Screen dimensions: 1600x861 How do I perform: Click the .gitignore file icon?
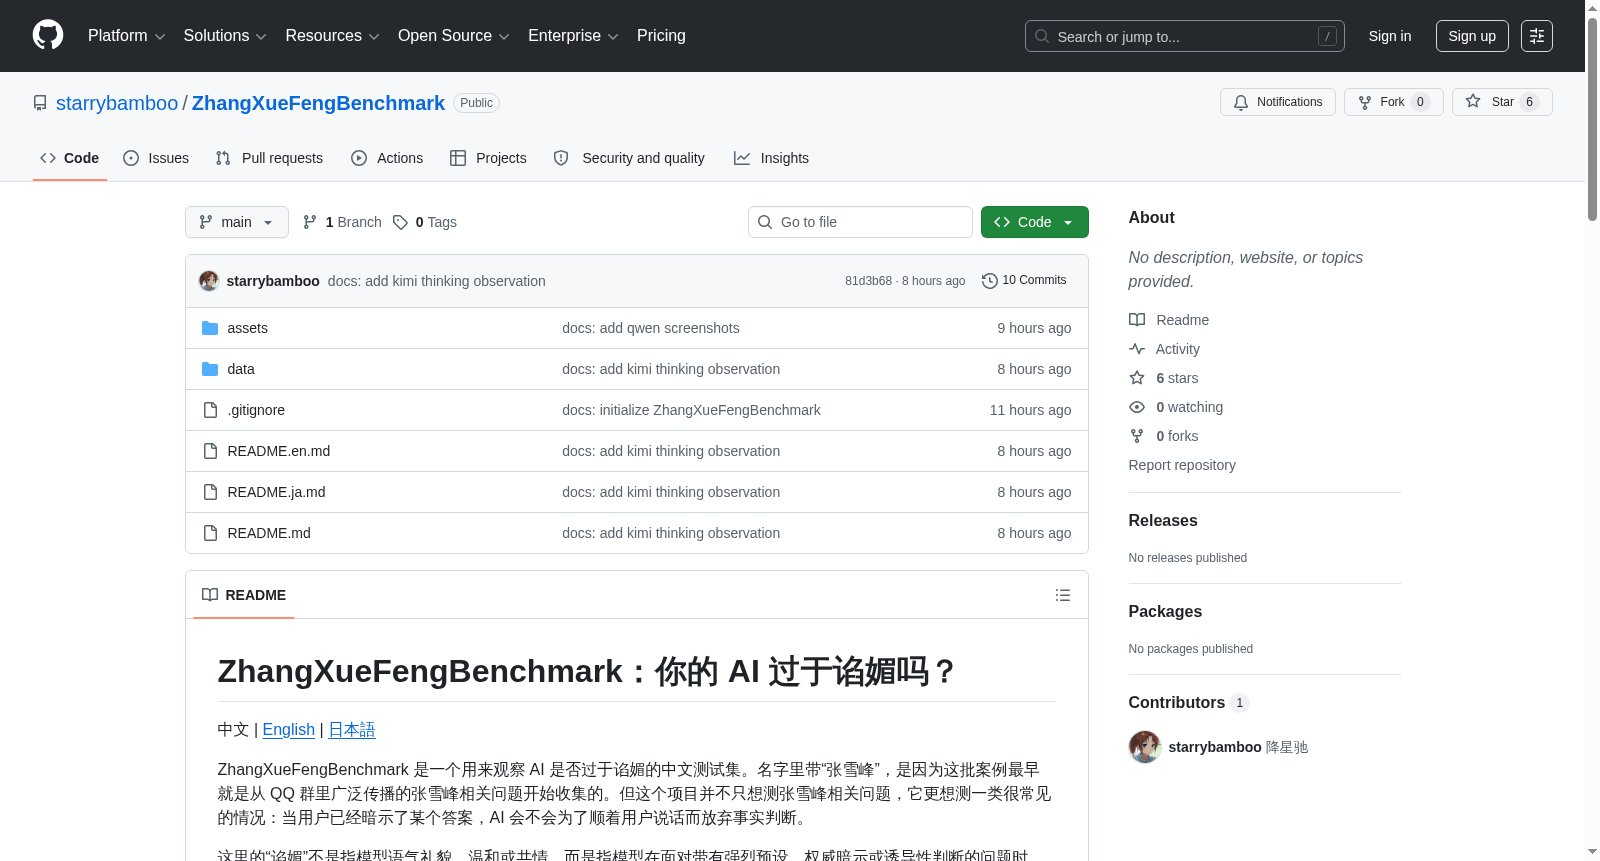pyautogui.click(x=210, y=410)
